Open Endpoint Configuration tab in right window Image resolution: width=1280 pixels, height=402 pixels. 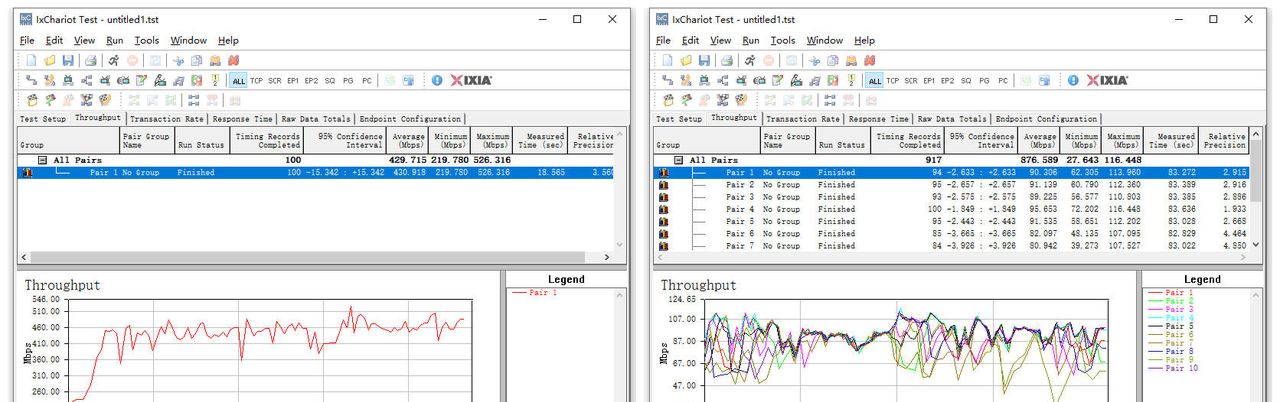pyautogui.click(x=1046, y=119)
